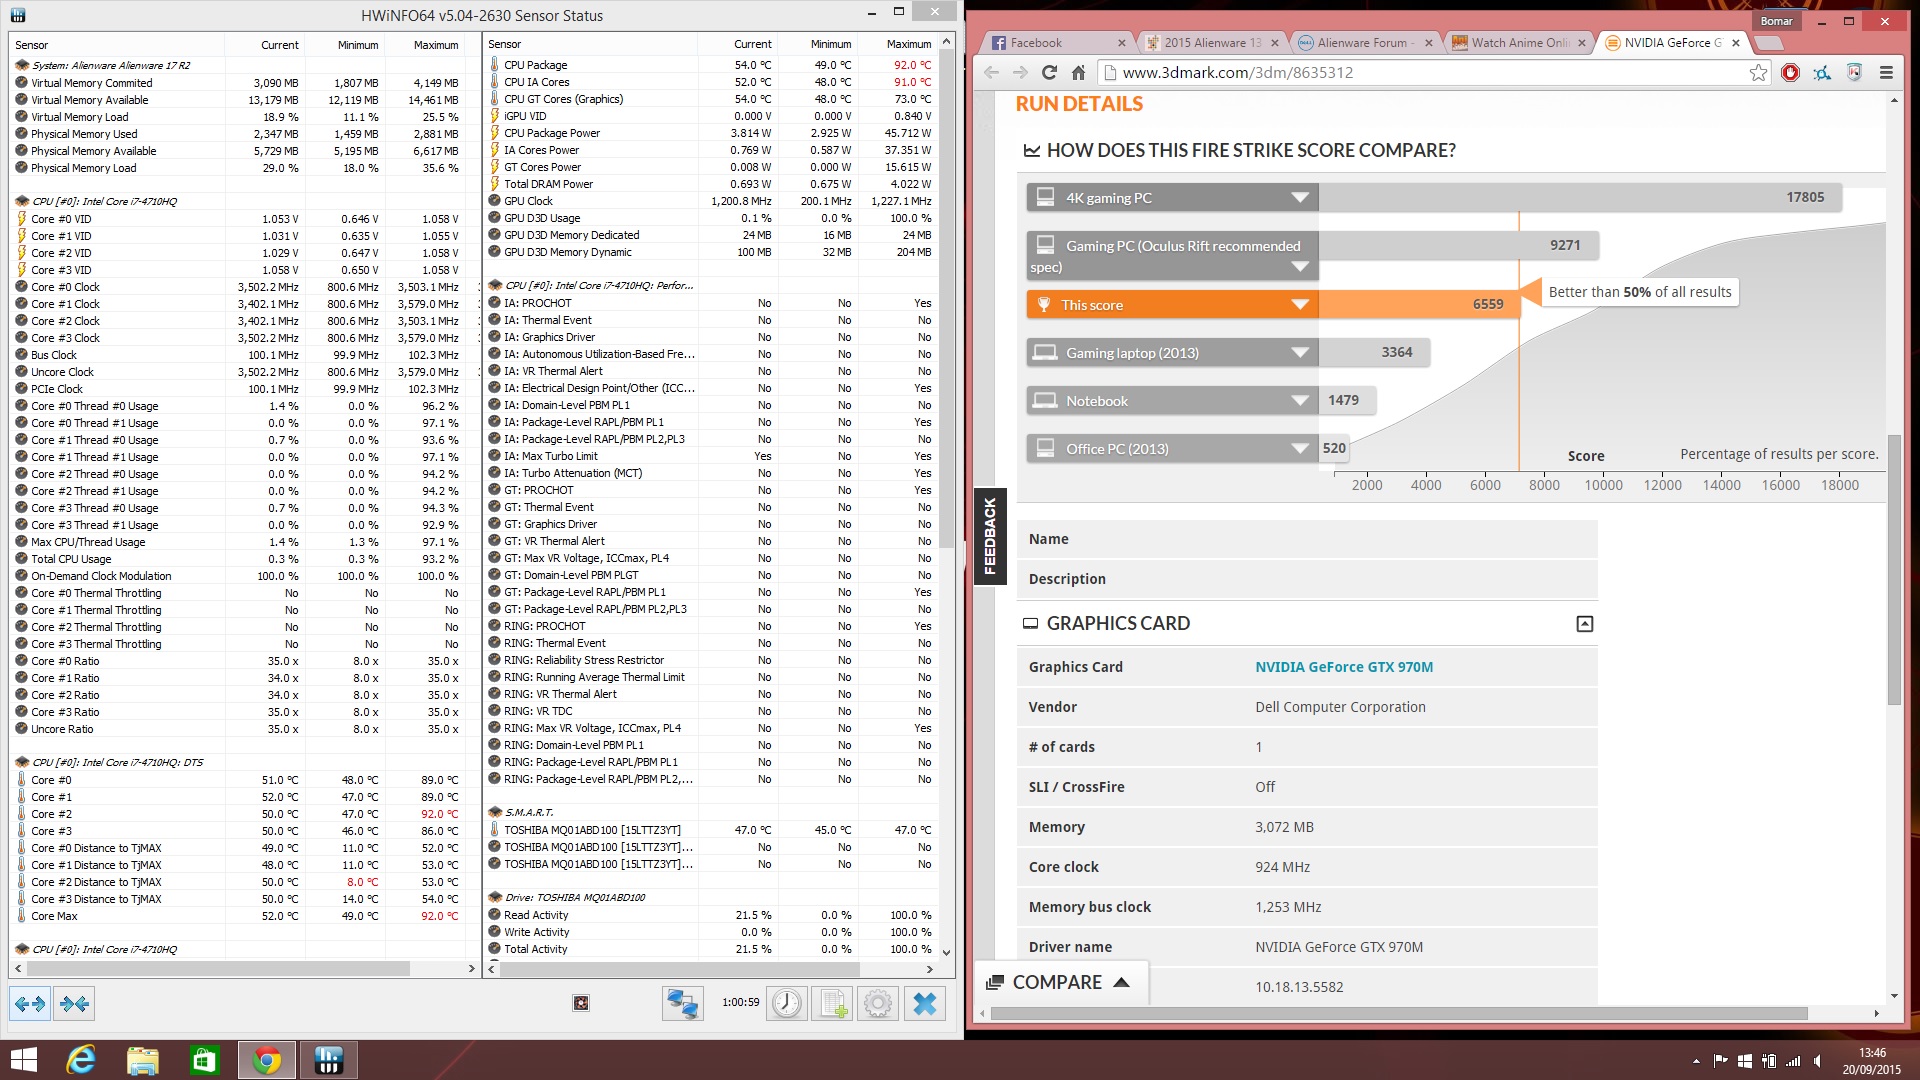Click Chrome back arrow
Screen dimensions: 1920x1080
click(x=991, y=72)
